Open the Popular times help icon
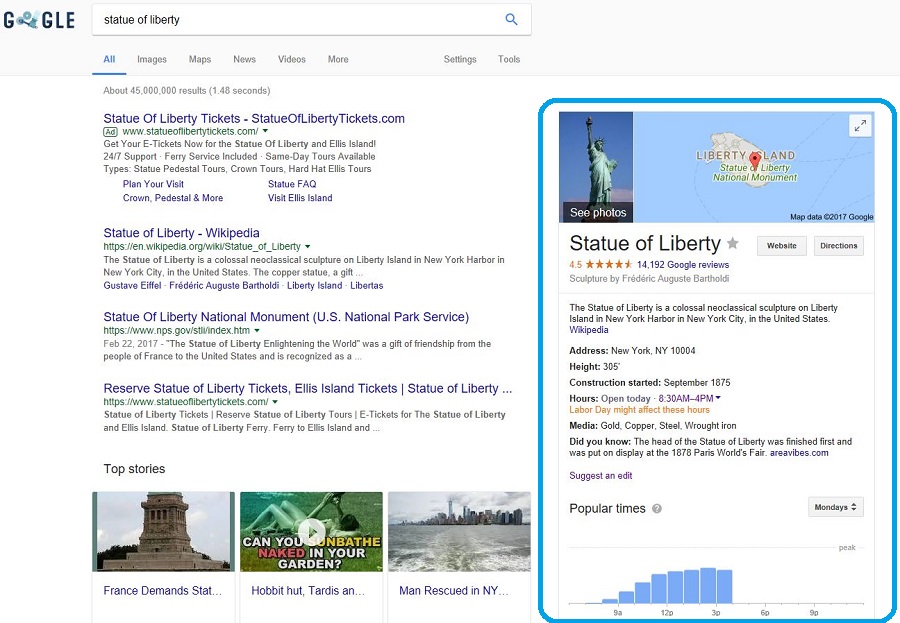Image resolution: width=900 pixels, height=623 pixels. 657,509
